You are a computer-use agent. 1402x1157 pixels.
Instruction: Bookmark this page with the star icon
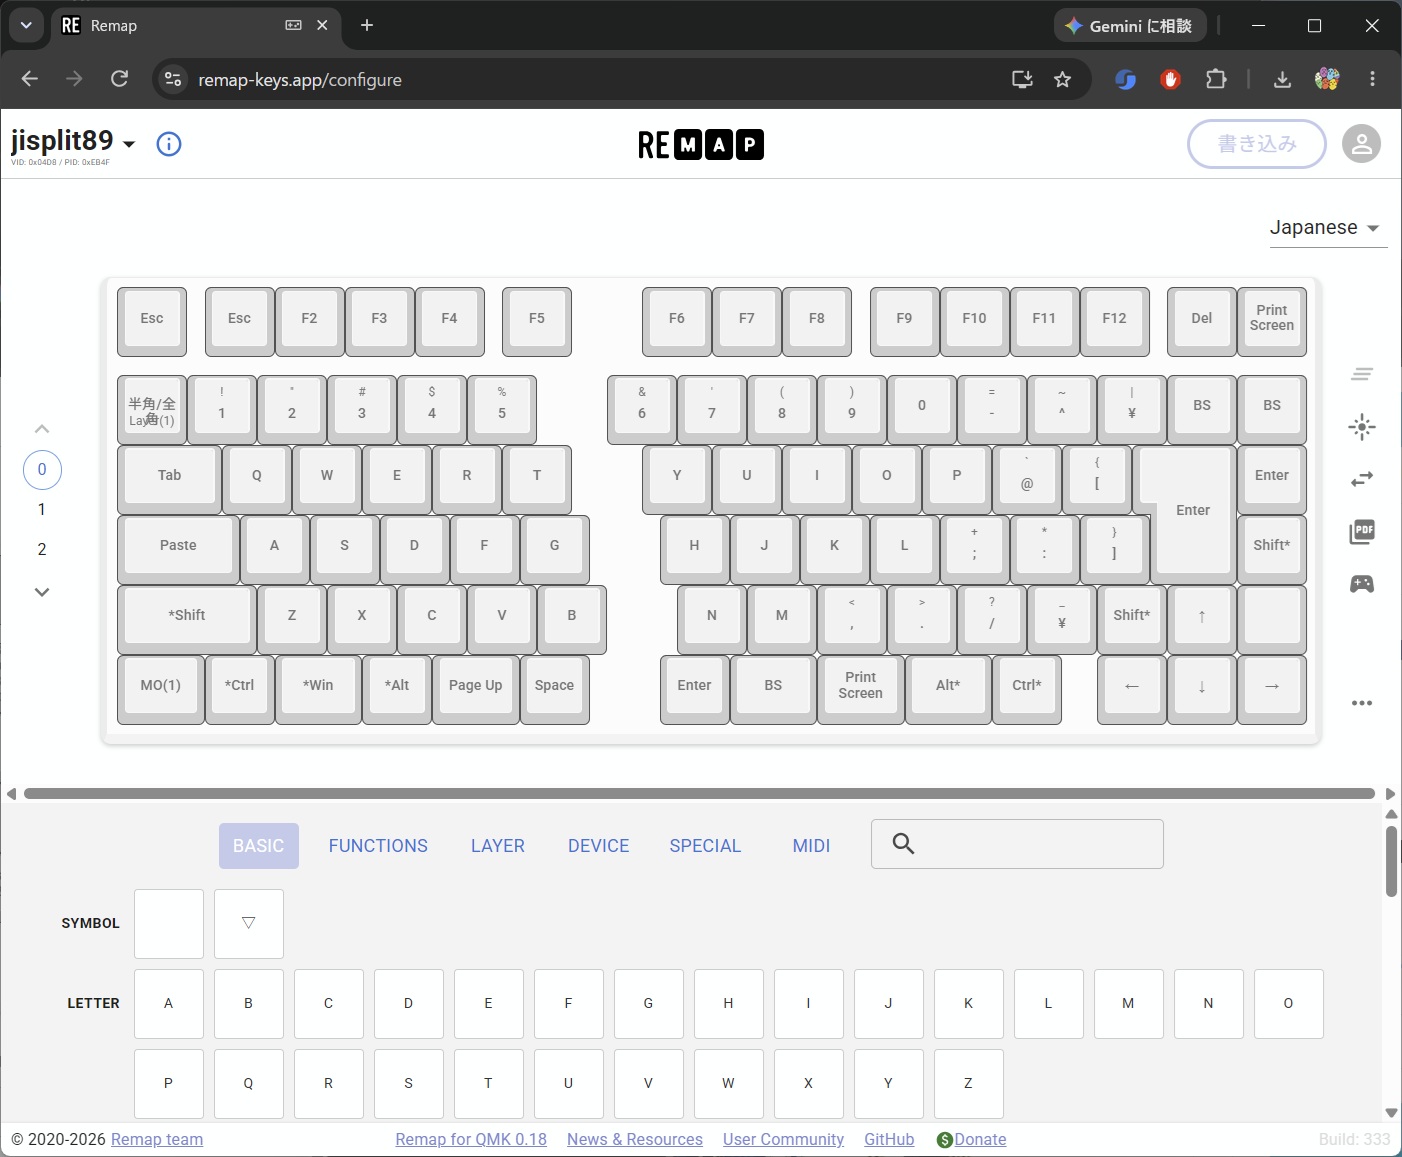(1062, 79)
